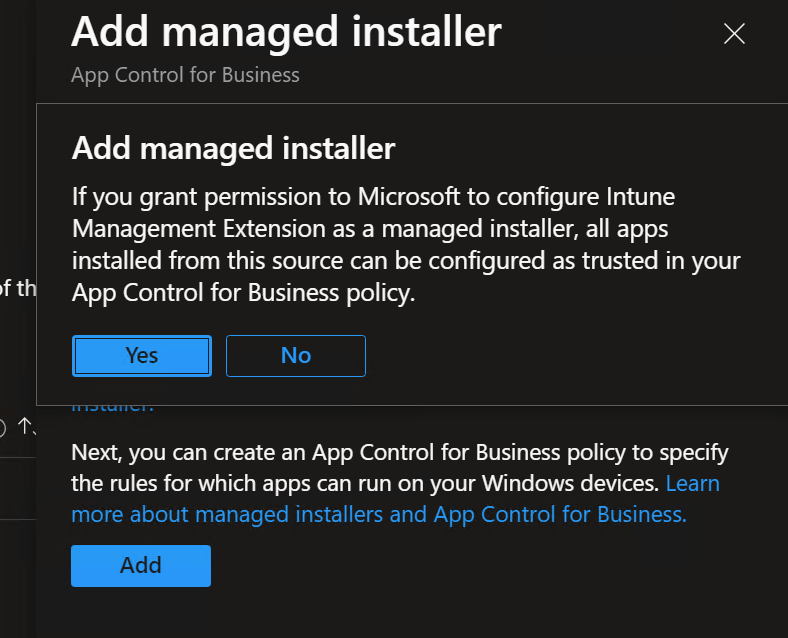Click the truncated "of th" text behind the panel
This screenshot has height=638, width=788.
click(18, 288)
